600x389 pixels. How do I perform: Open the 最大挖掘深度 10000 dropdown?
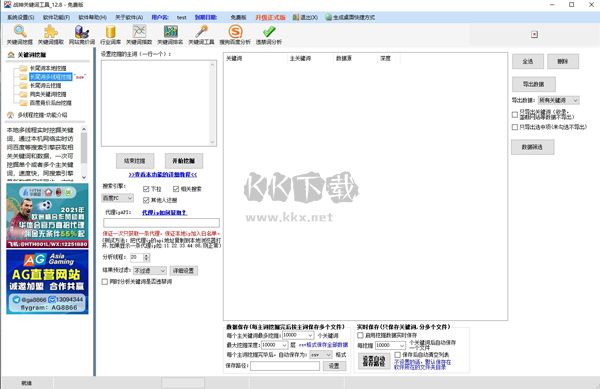coord(274,345)
